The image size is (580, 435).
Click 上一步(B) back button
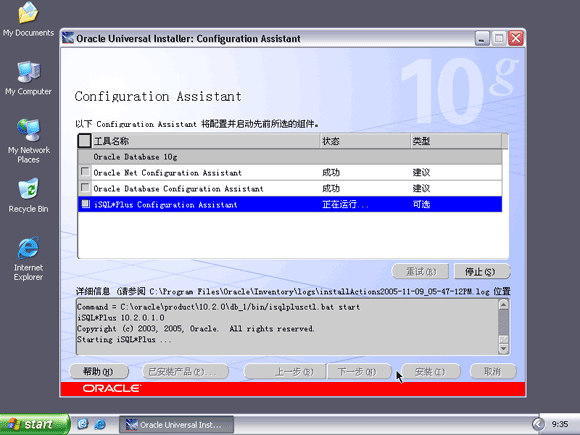[285, 371]
